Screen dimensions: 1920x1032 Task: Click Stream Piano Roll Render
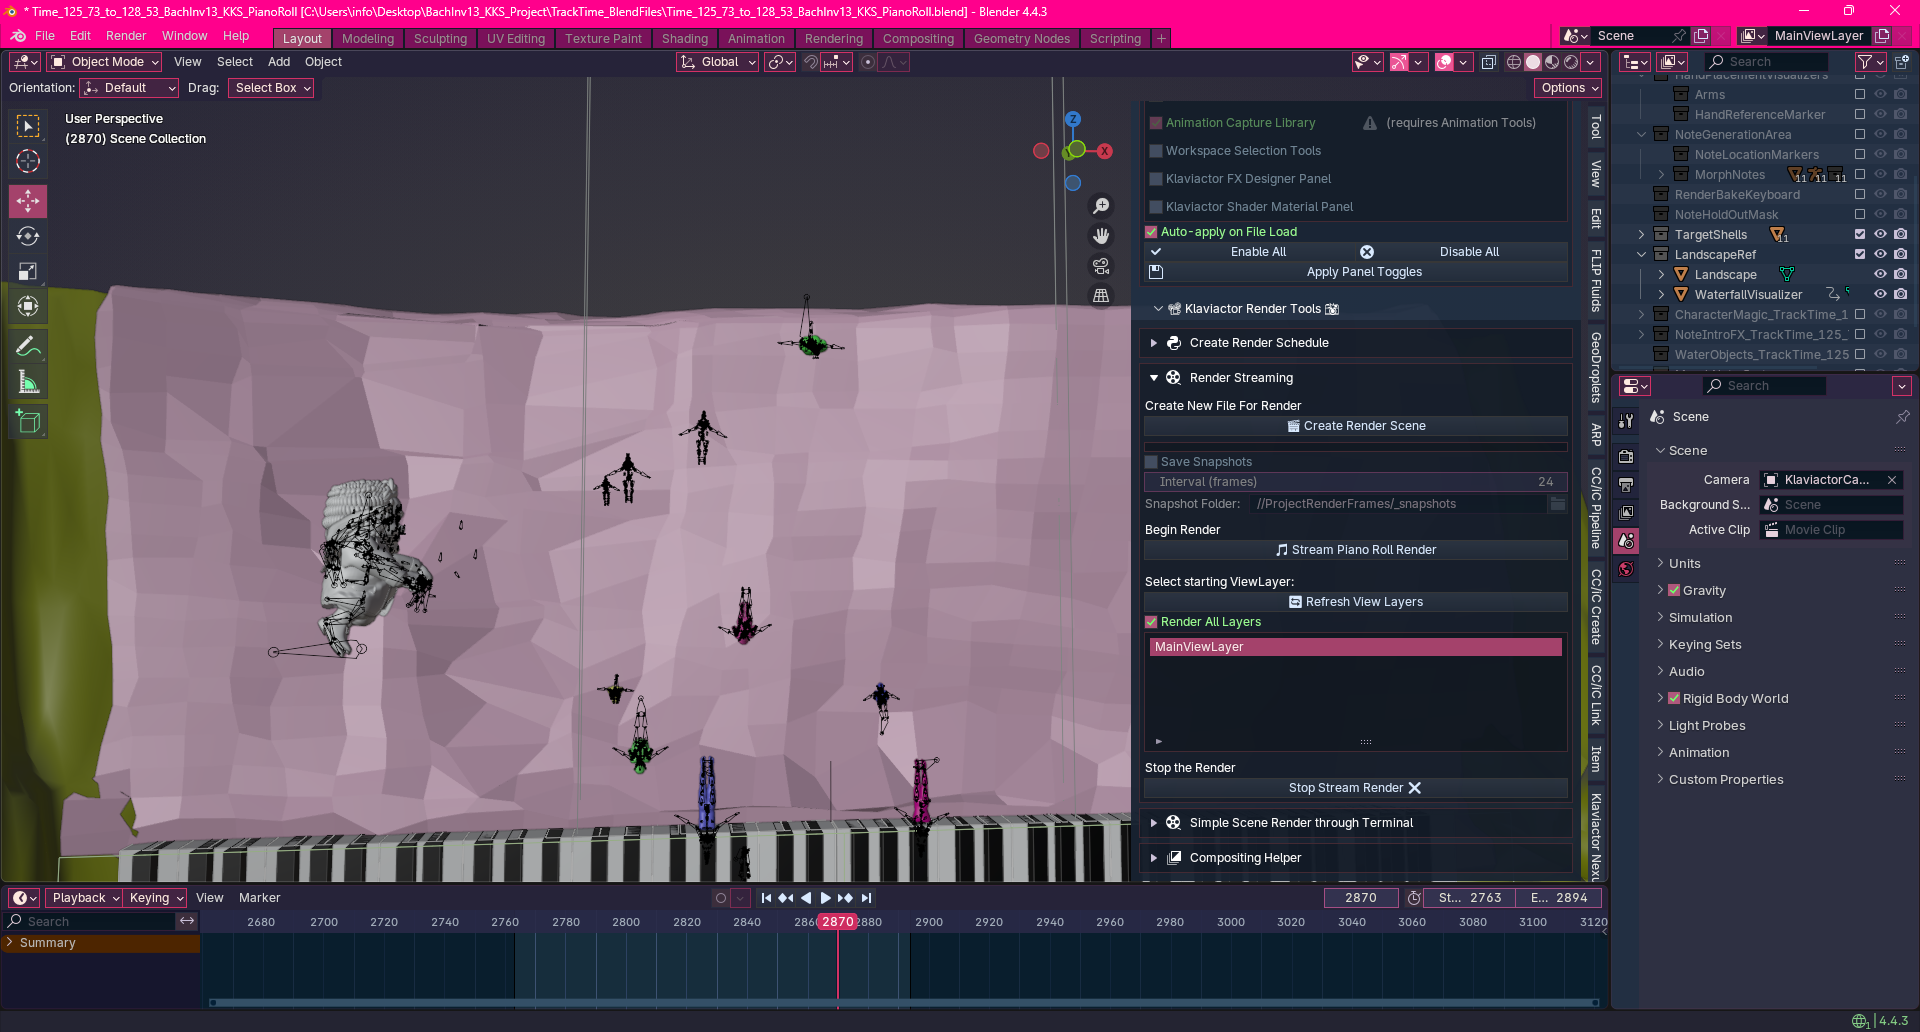[x=1355, y=549]
